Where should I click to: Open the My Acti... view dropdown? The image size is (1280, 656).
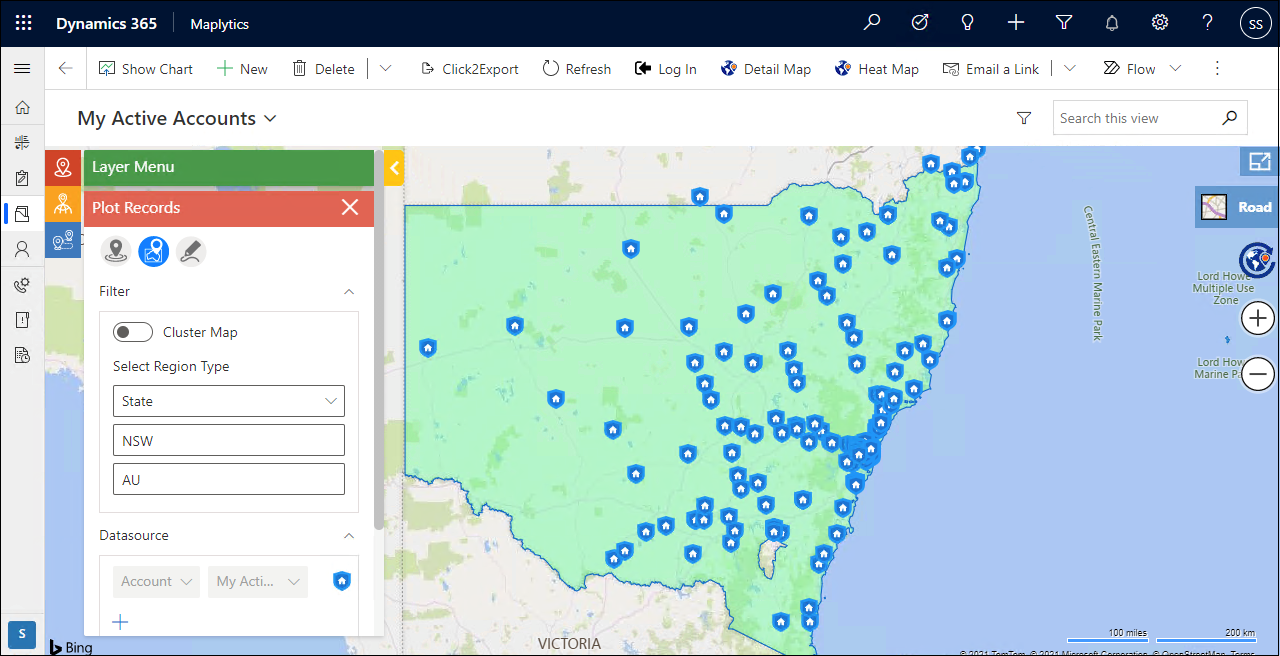tap(258, 581)
